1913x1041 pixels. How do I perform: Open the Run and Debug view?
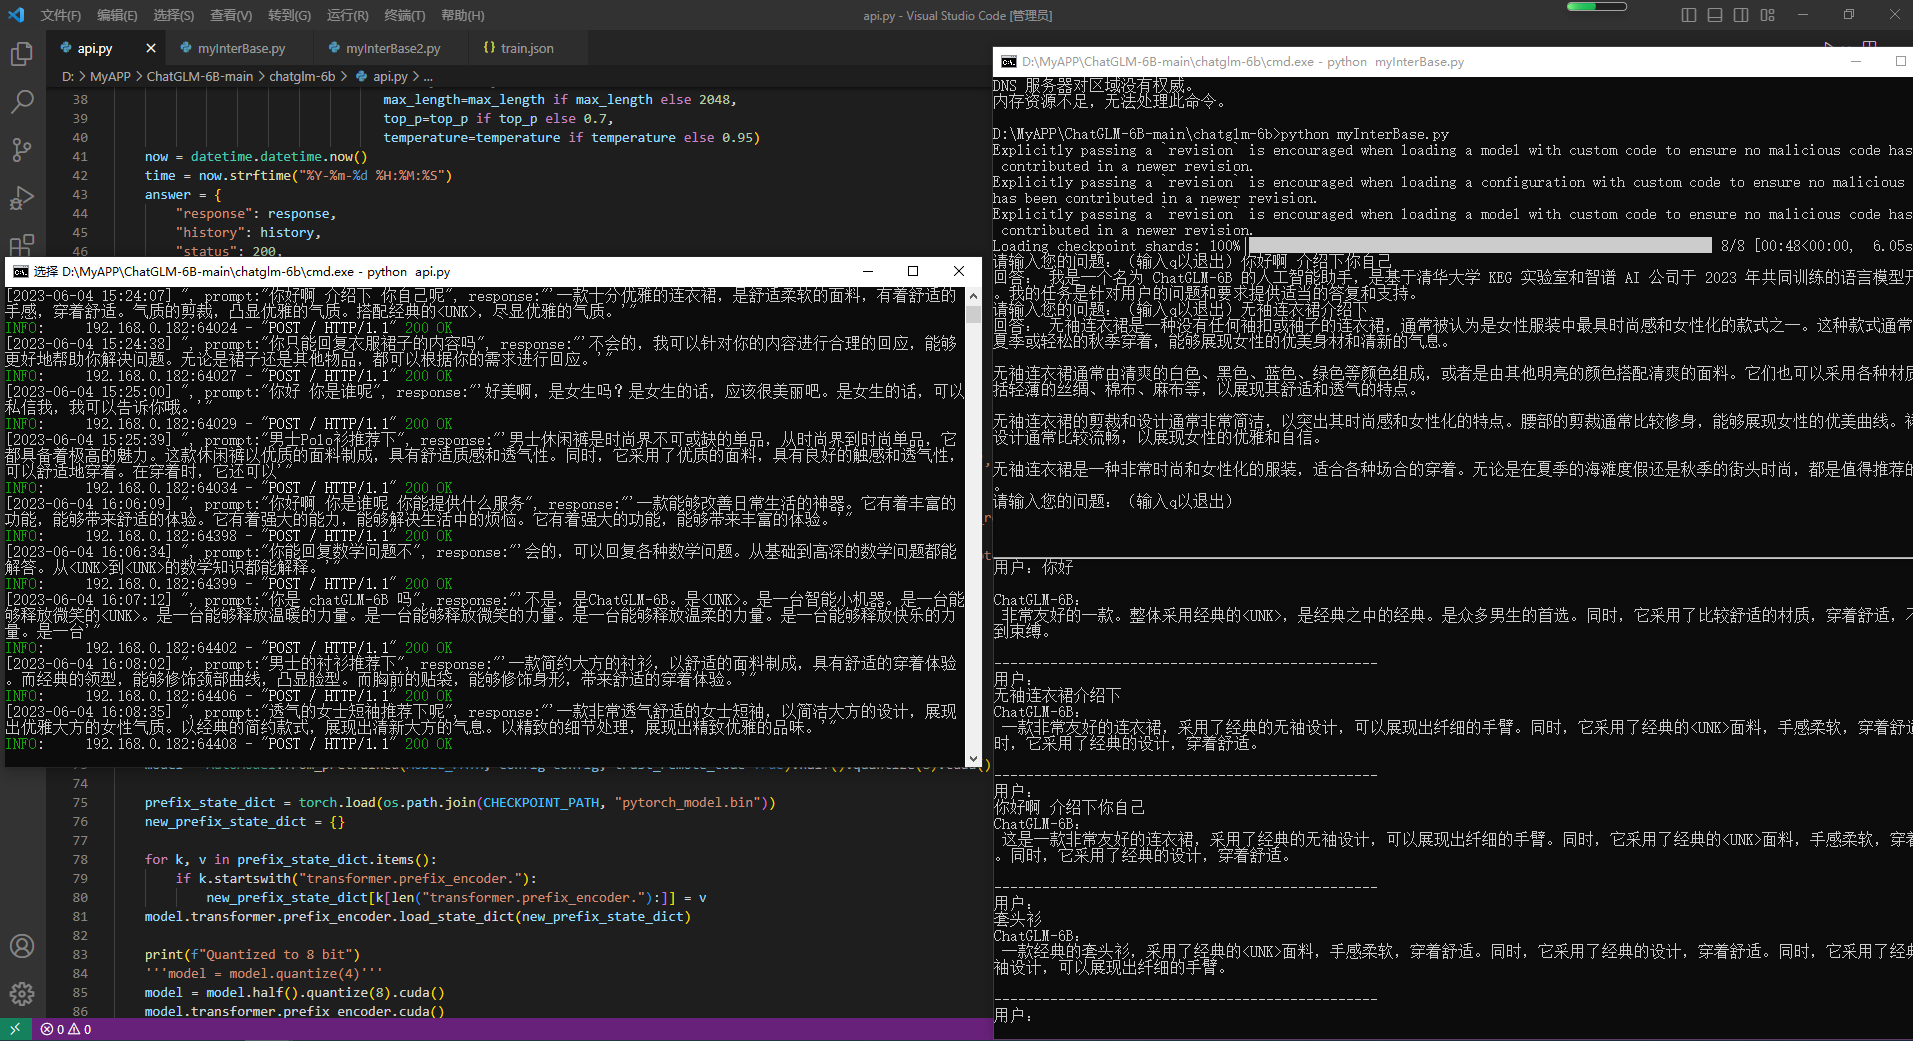click(22, 198)
